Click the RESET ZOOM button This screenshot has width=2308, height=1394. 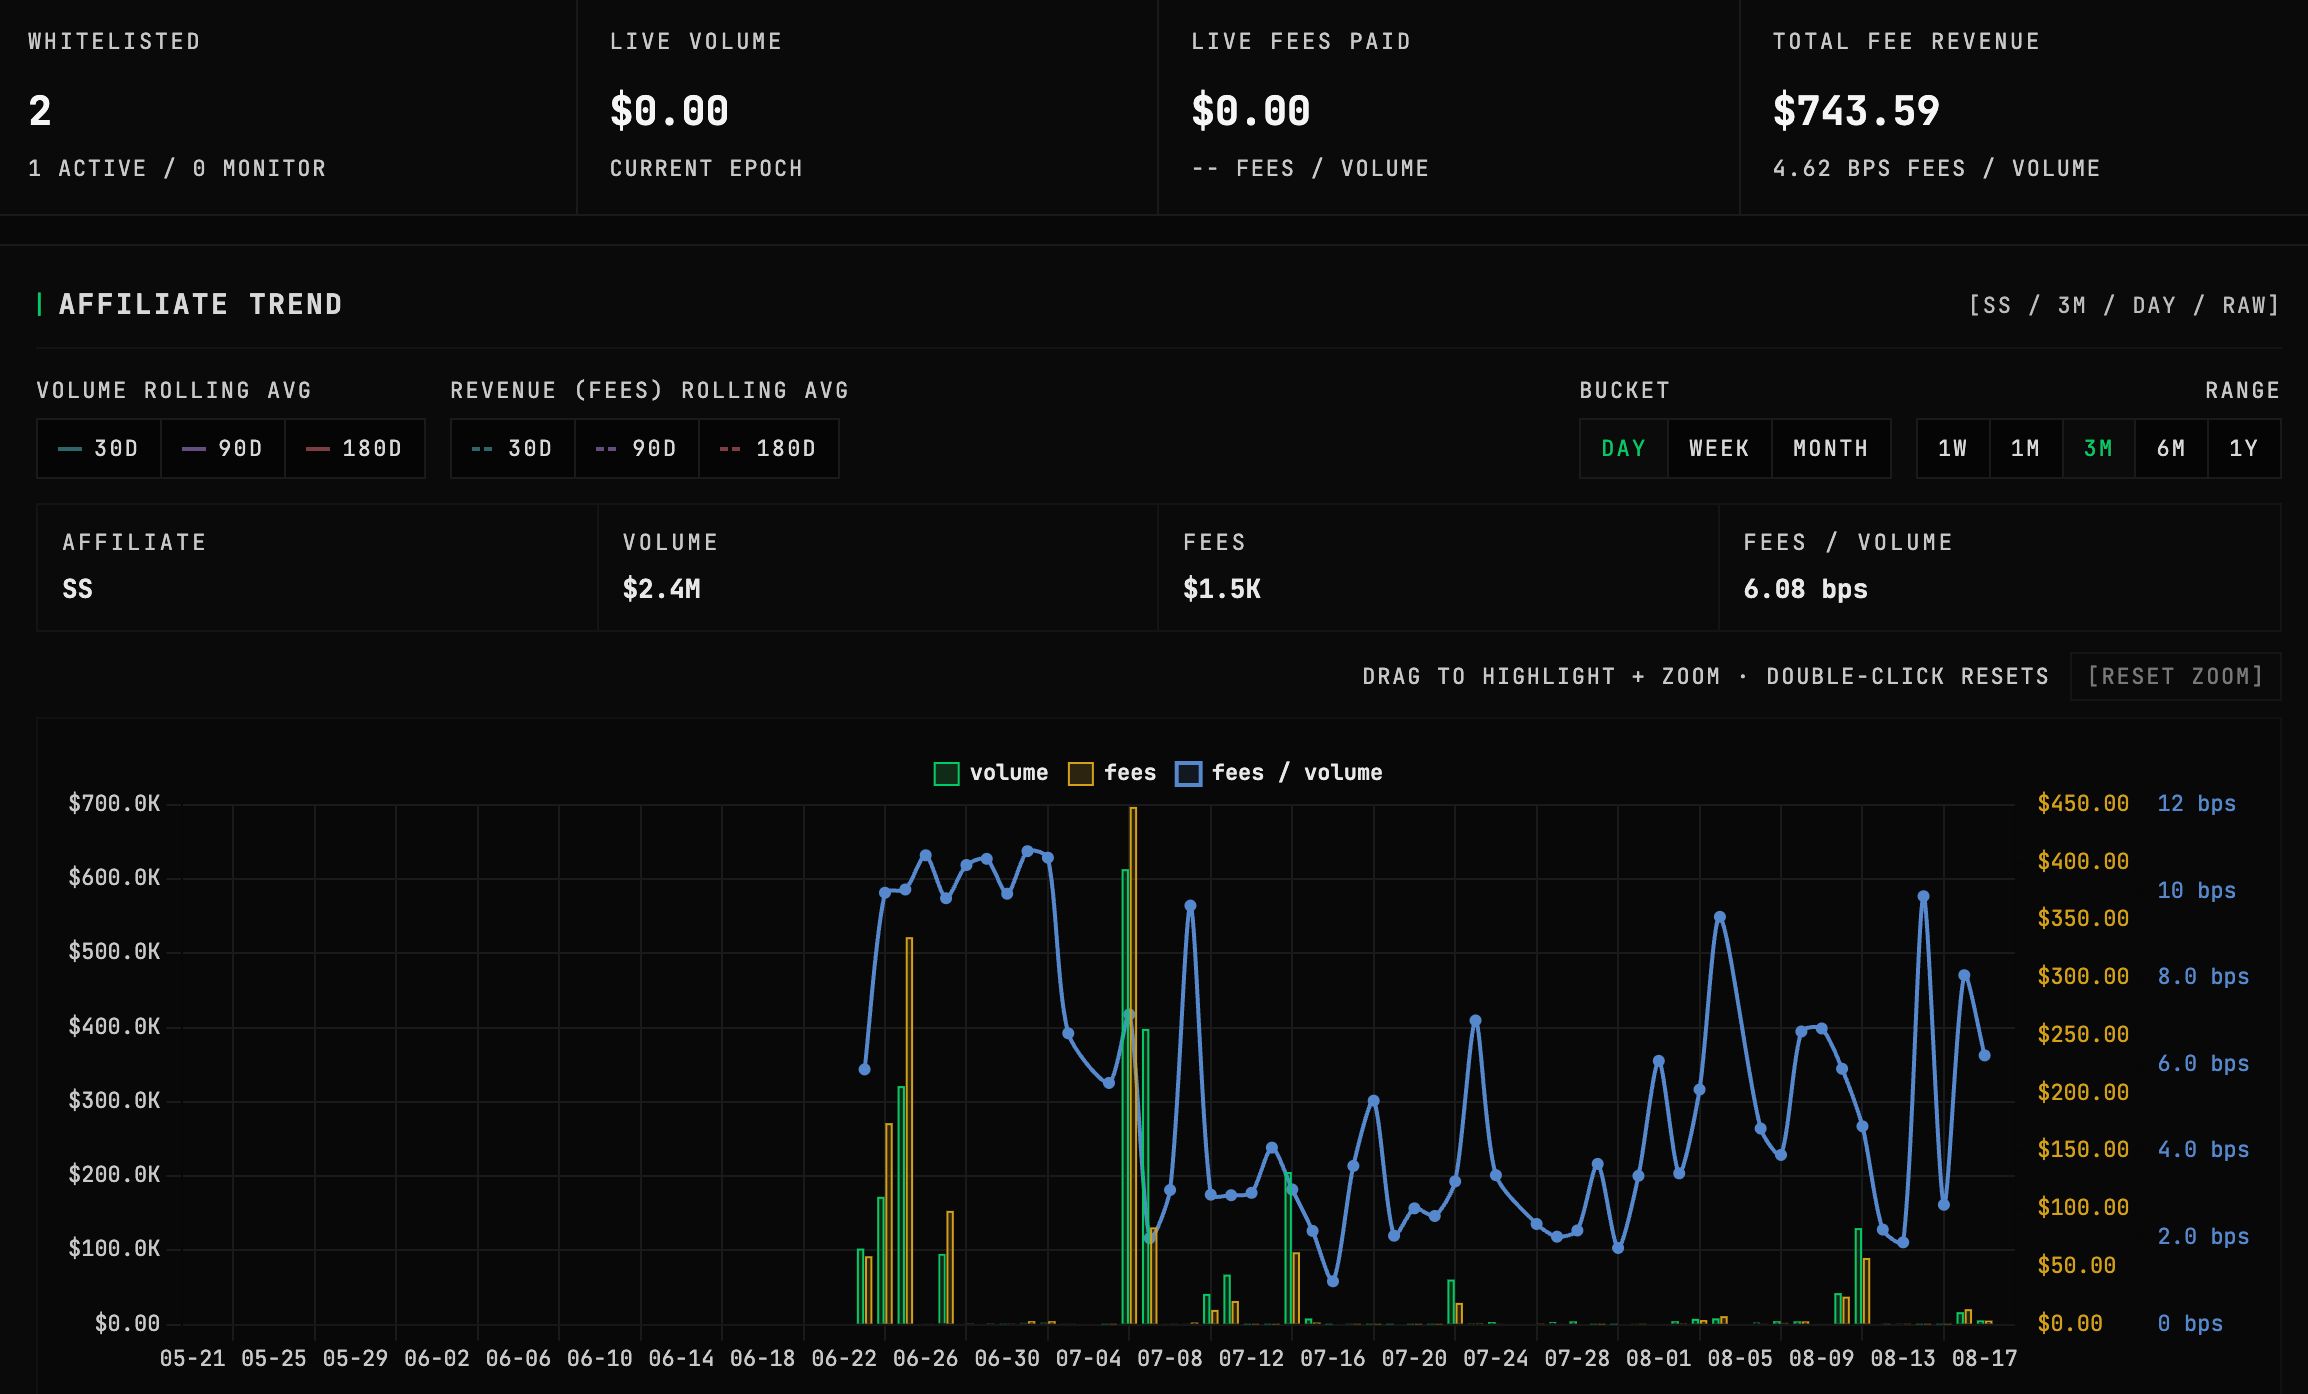click(x=2175, y=677)
